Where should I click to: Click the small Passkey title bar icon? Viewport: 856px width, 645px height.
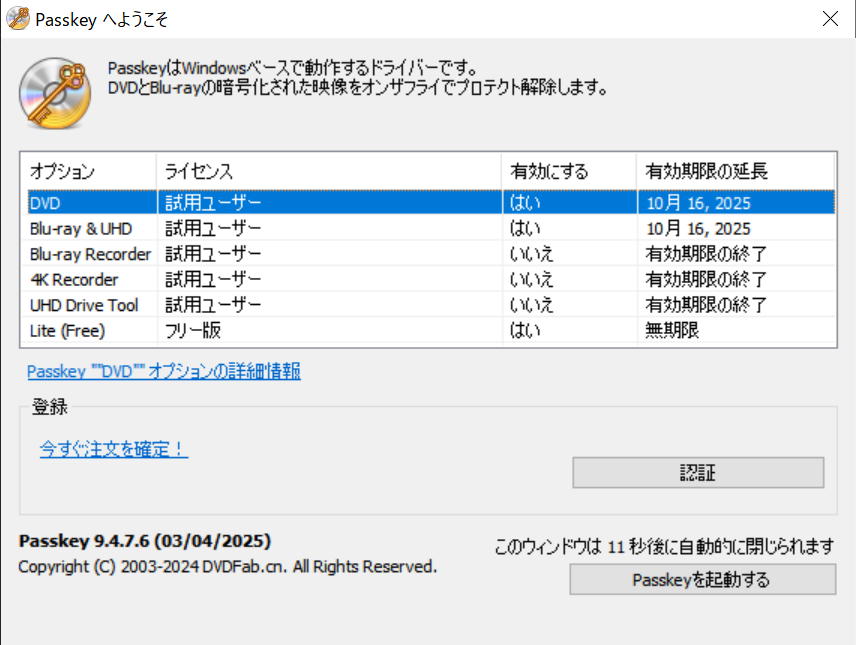(18, 19)
